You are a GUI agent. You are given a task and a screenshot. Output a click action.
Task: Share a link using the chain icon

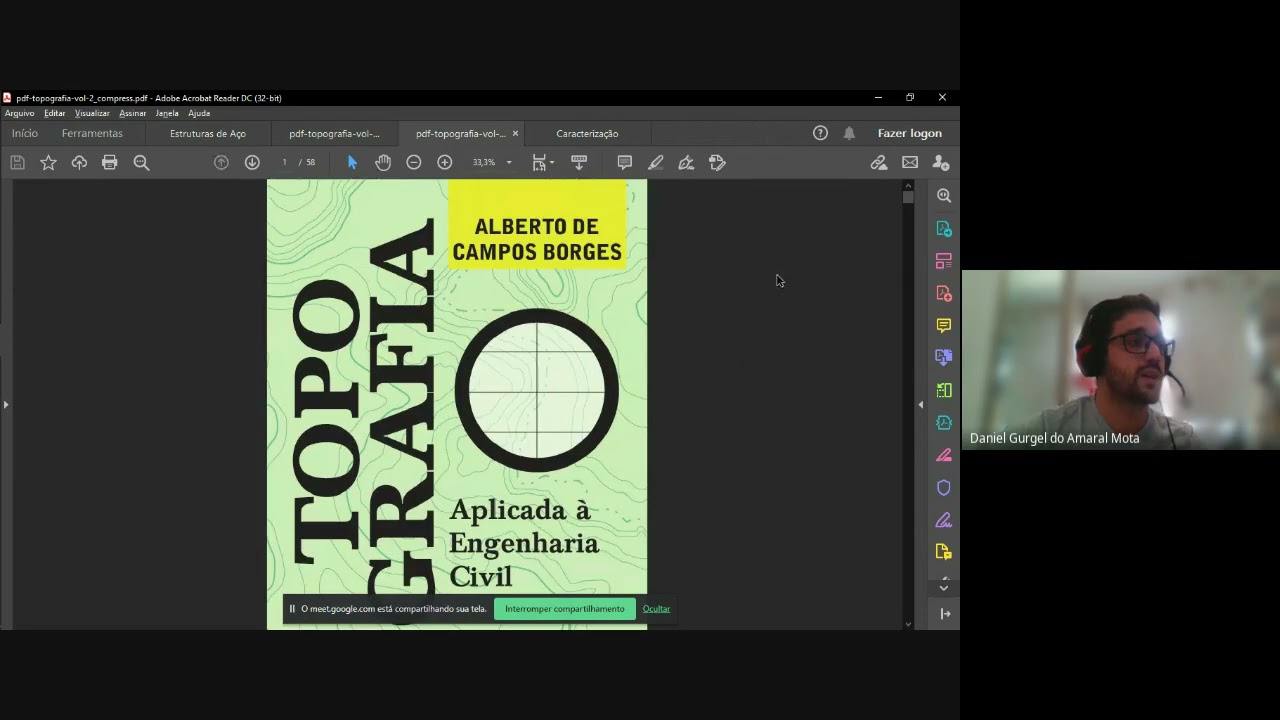pyautogui.click(x=879, y=162)
